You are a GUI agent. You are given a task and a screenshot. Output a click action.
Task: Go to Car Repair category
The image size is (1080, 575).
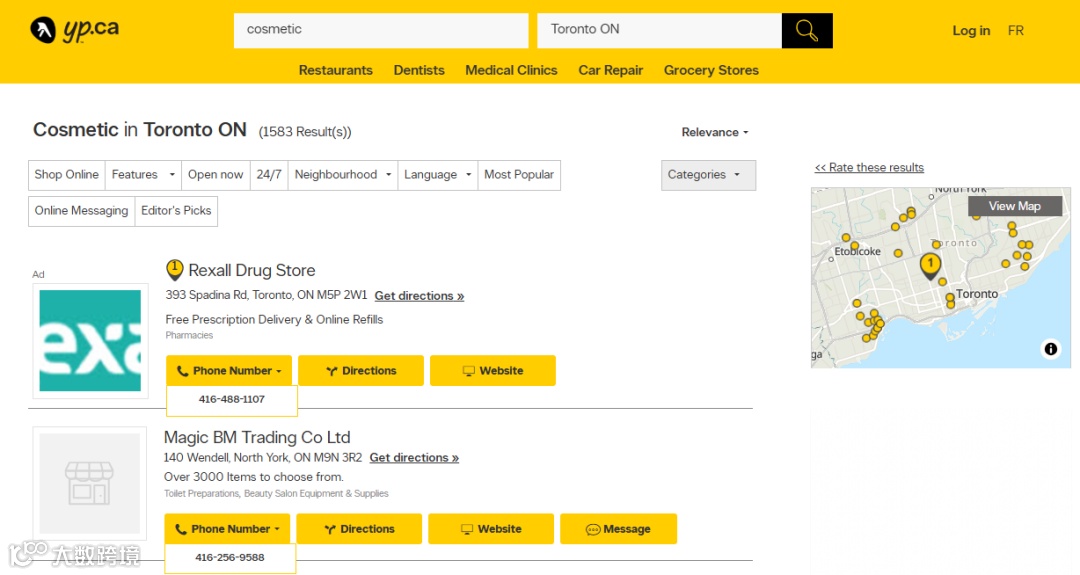pyautogui.click(x=610, y=70)
